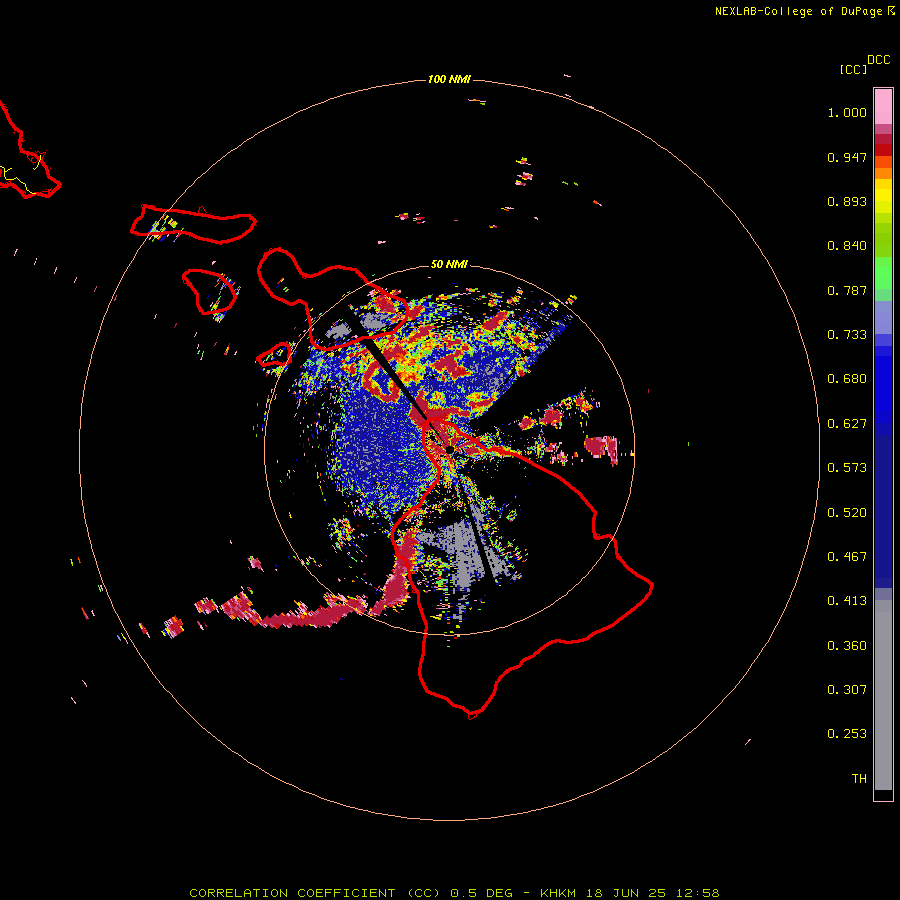Screen dimensions: 900x900
Task: Click the radar site center dot
Action: 450,449
